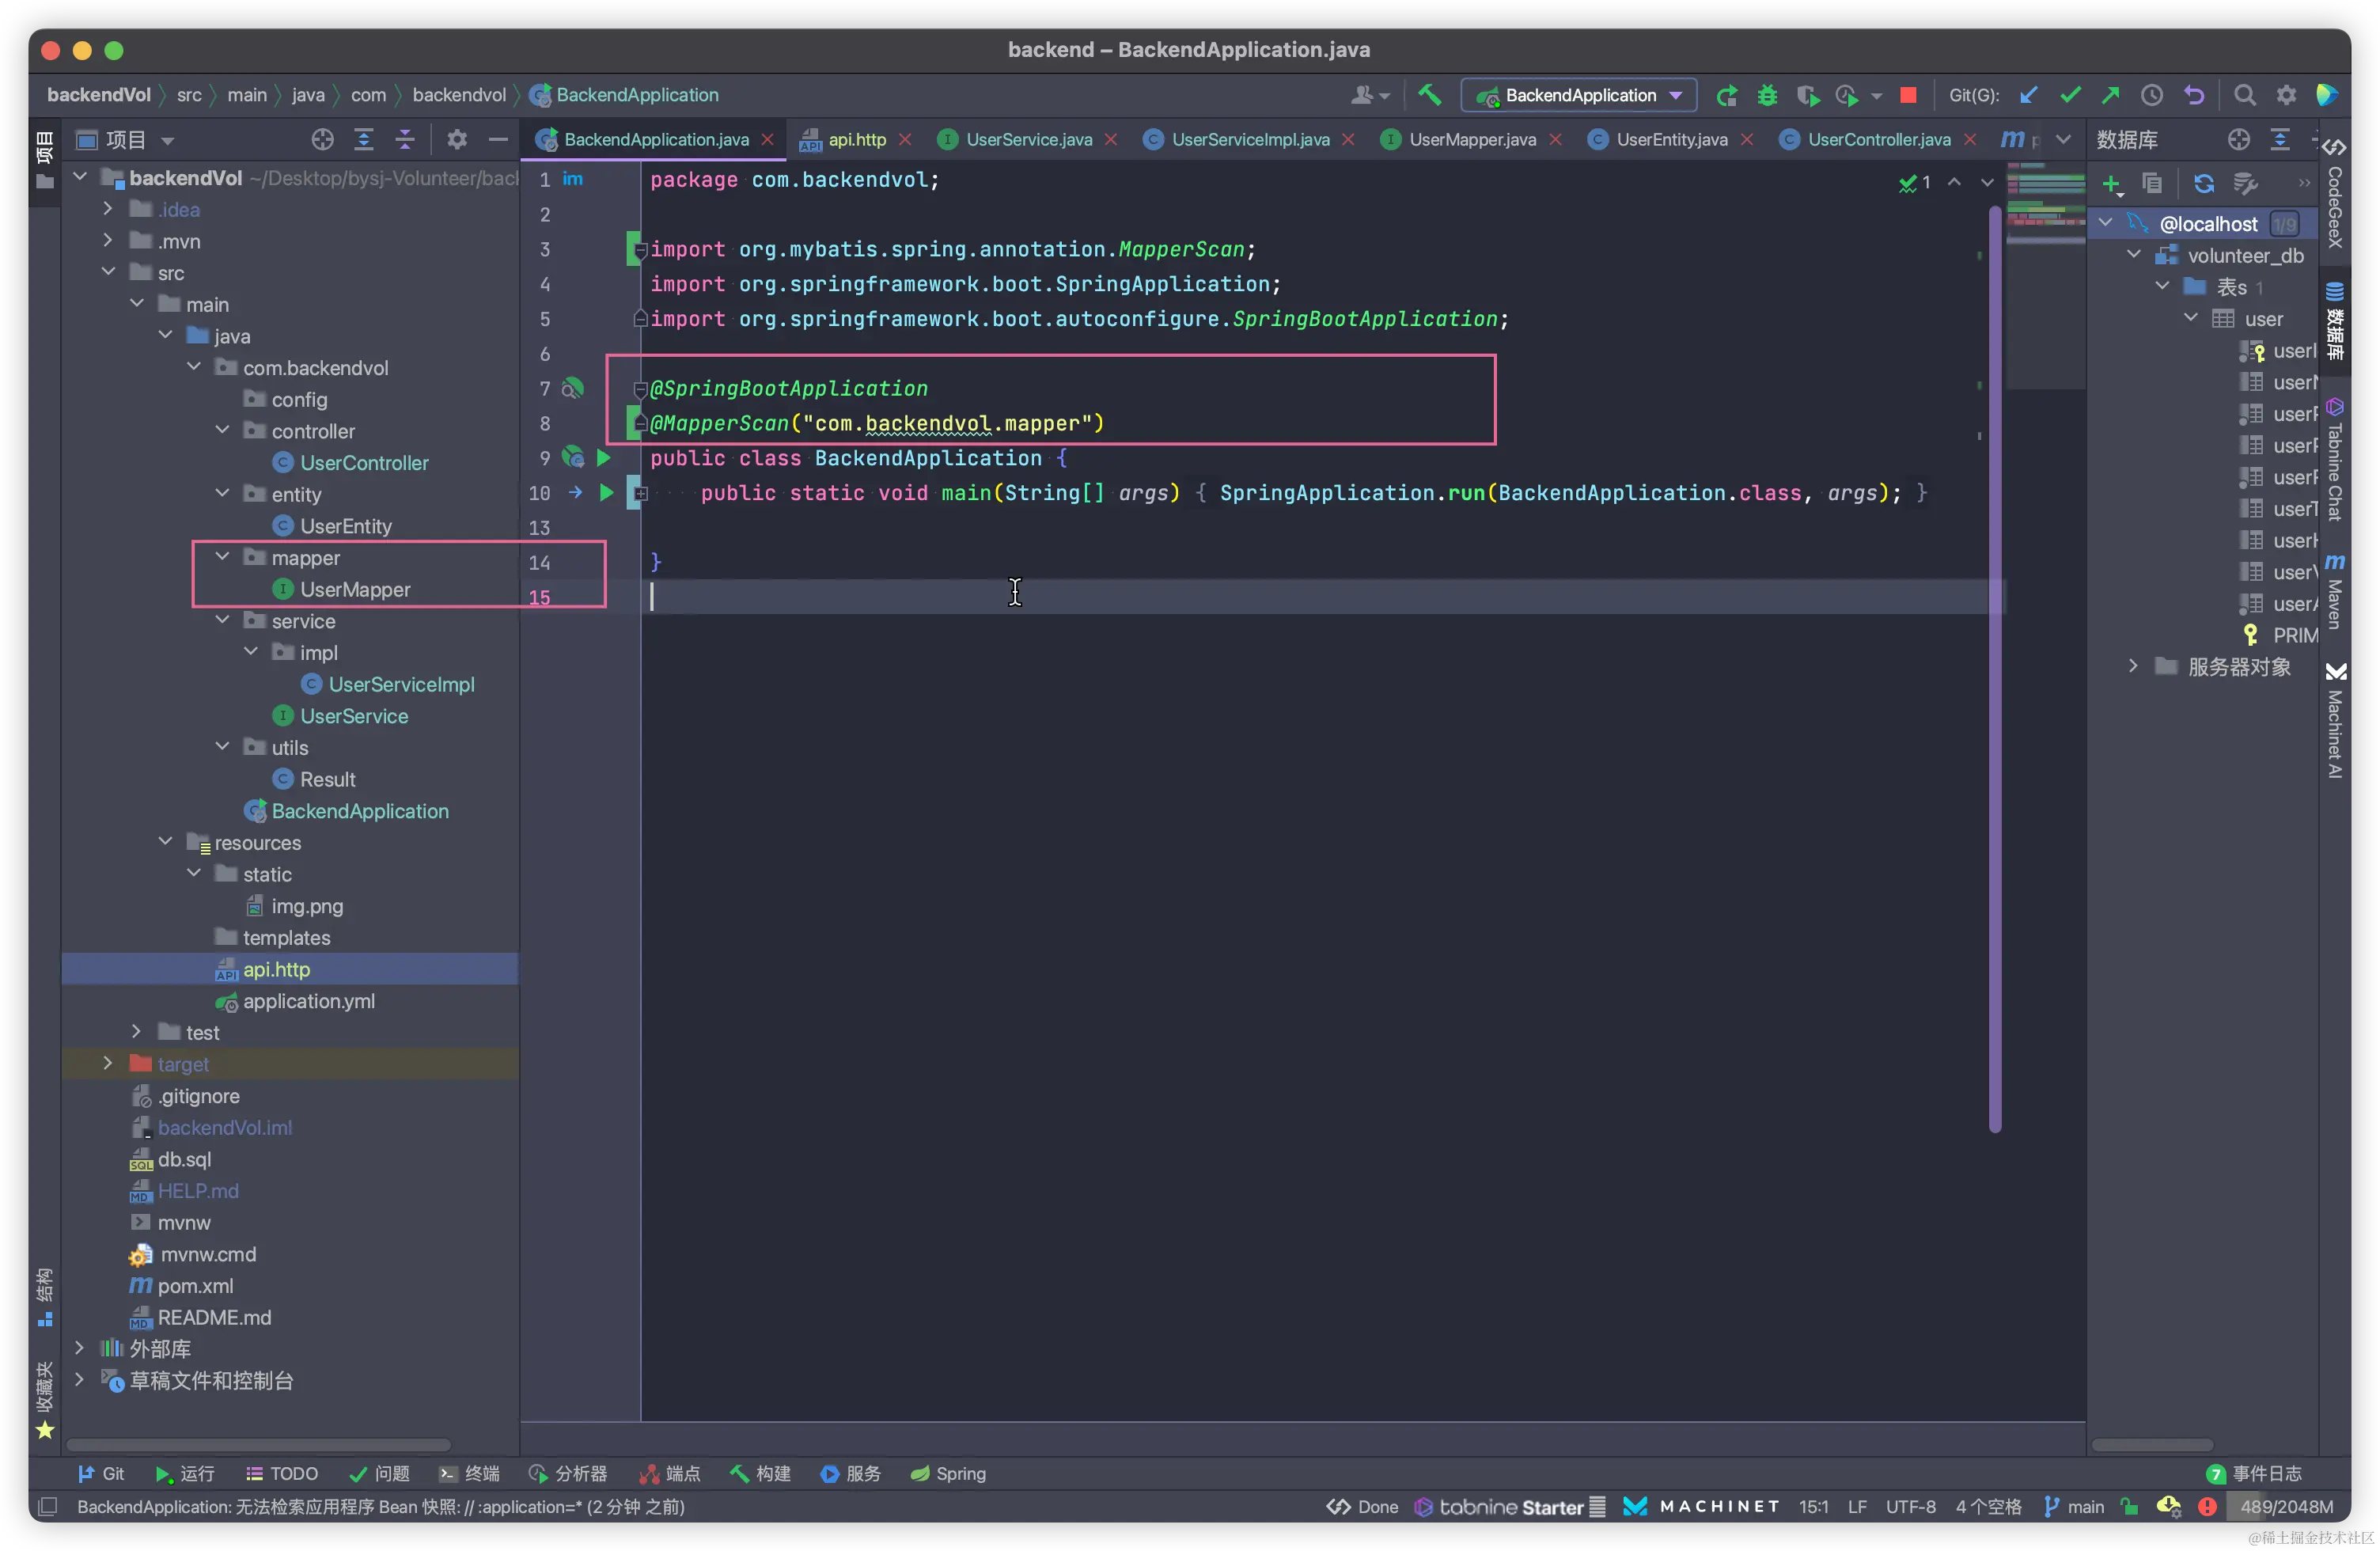Image resolution: width=2380 pixels, height=1551 pixels.
Task: Expand the target folder
Action: [108, 1063]
